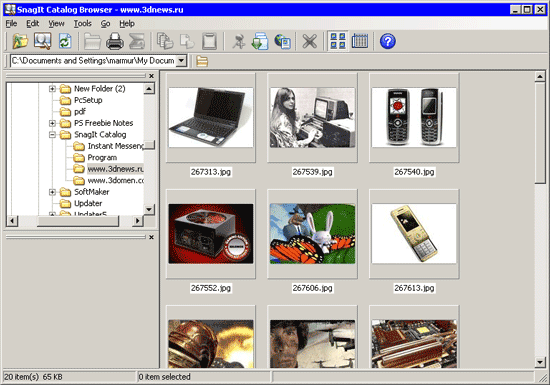The width and height of the screenshot is (550, 385).
Task: Open the File menu
Action: (11, 23)
